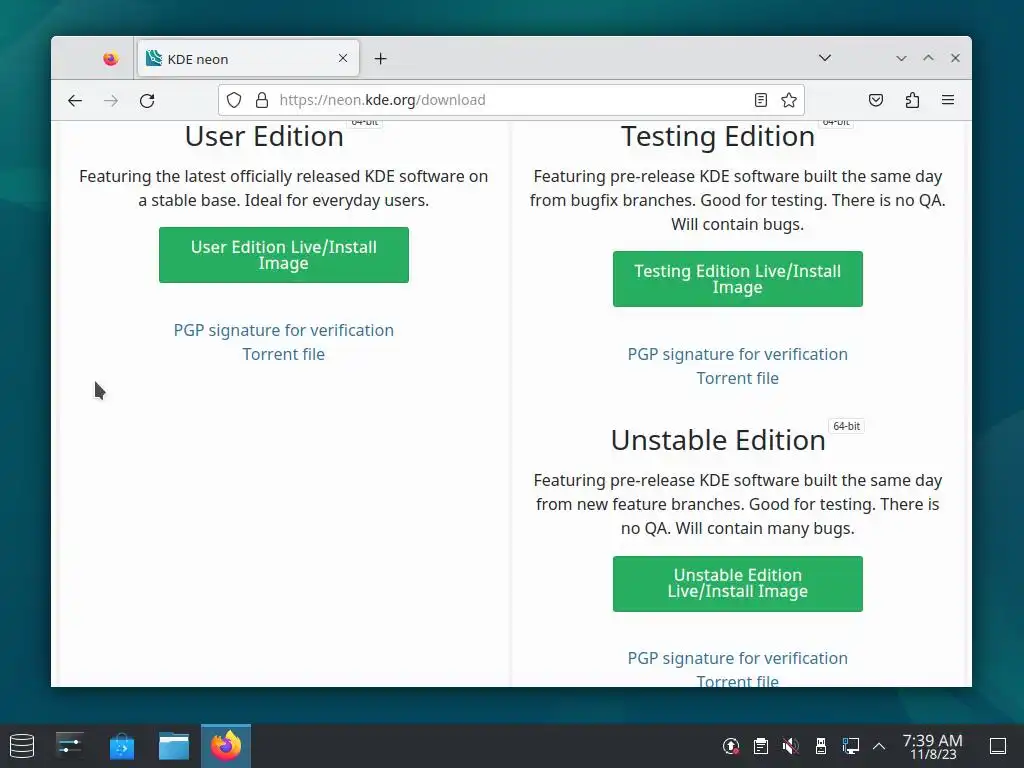The height and width of the screenshot is (768, 1024).
Task: Open Dolphin file manager from taskbar
Action: pyautogui.click(x=174, y=746)
